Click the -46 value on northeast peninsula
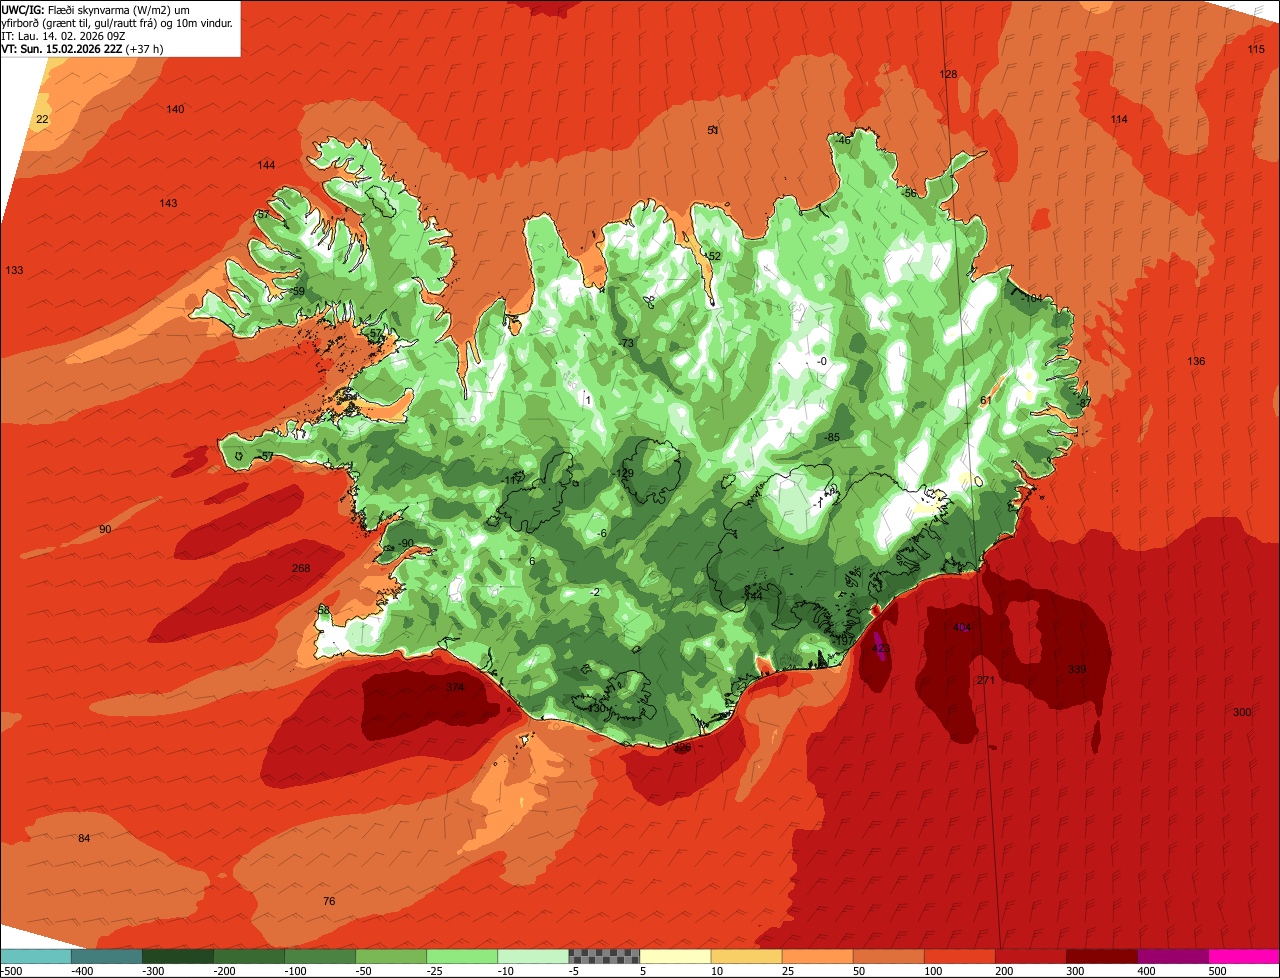Image resolution: width=1280 pixels, height=978 pixels. point(842,140)
